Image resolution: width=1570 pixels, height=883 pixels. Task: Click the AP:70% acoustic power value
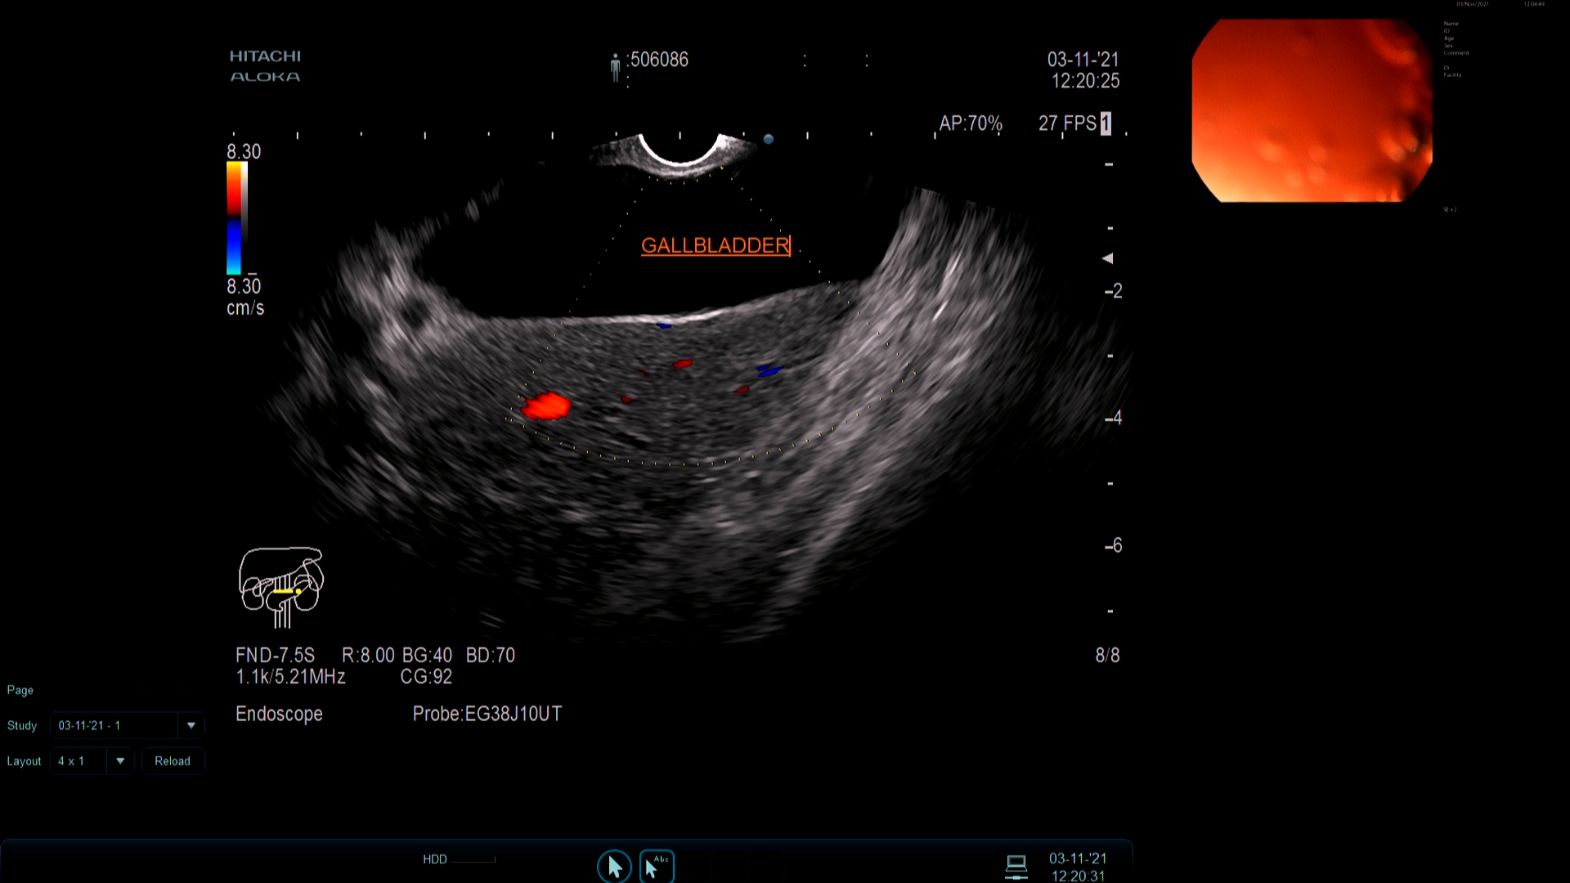click(x=970, y=123)
